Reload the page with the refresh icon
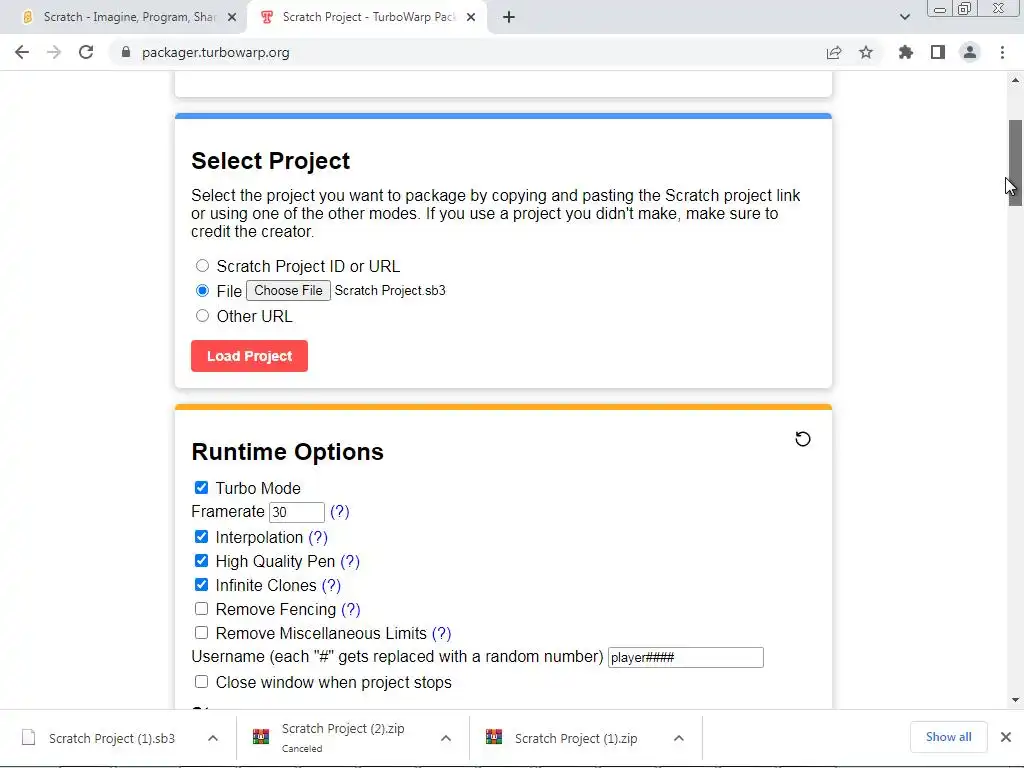This screenshot has height=768, width=1024. tap(86, 52)
